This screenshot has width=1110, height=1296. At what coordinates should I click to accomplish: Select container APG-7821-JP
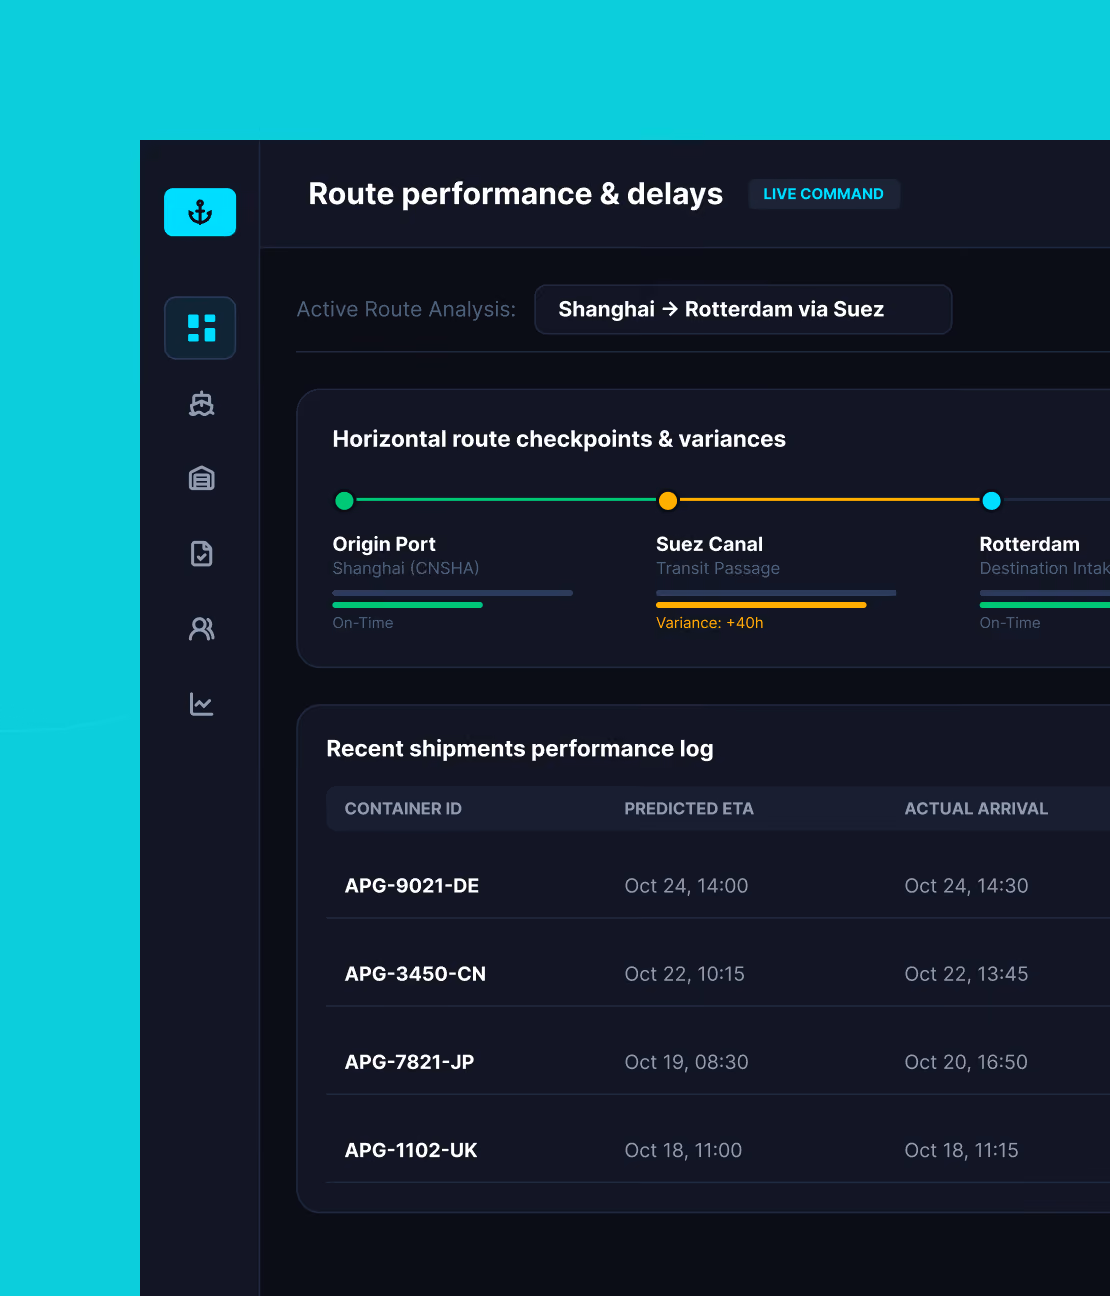[x=409, y=1062]
